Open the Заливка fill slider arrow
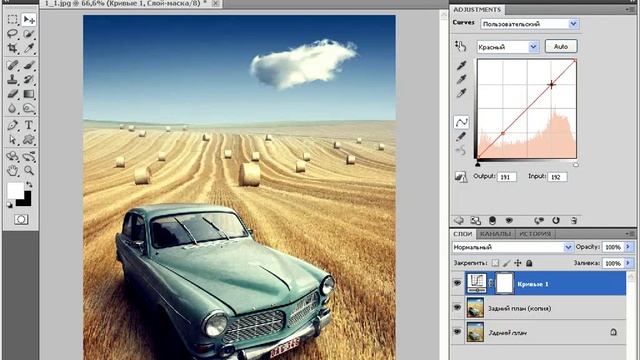Screen dimensions: 640x360 point(629,263)
